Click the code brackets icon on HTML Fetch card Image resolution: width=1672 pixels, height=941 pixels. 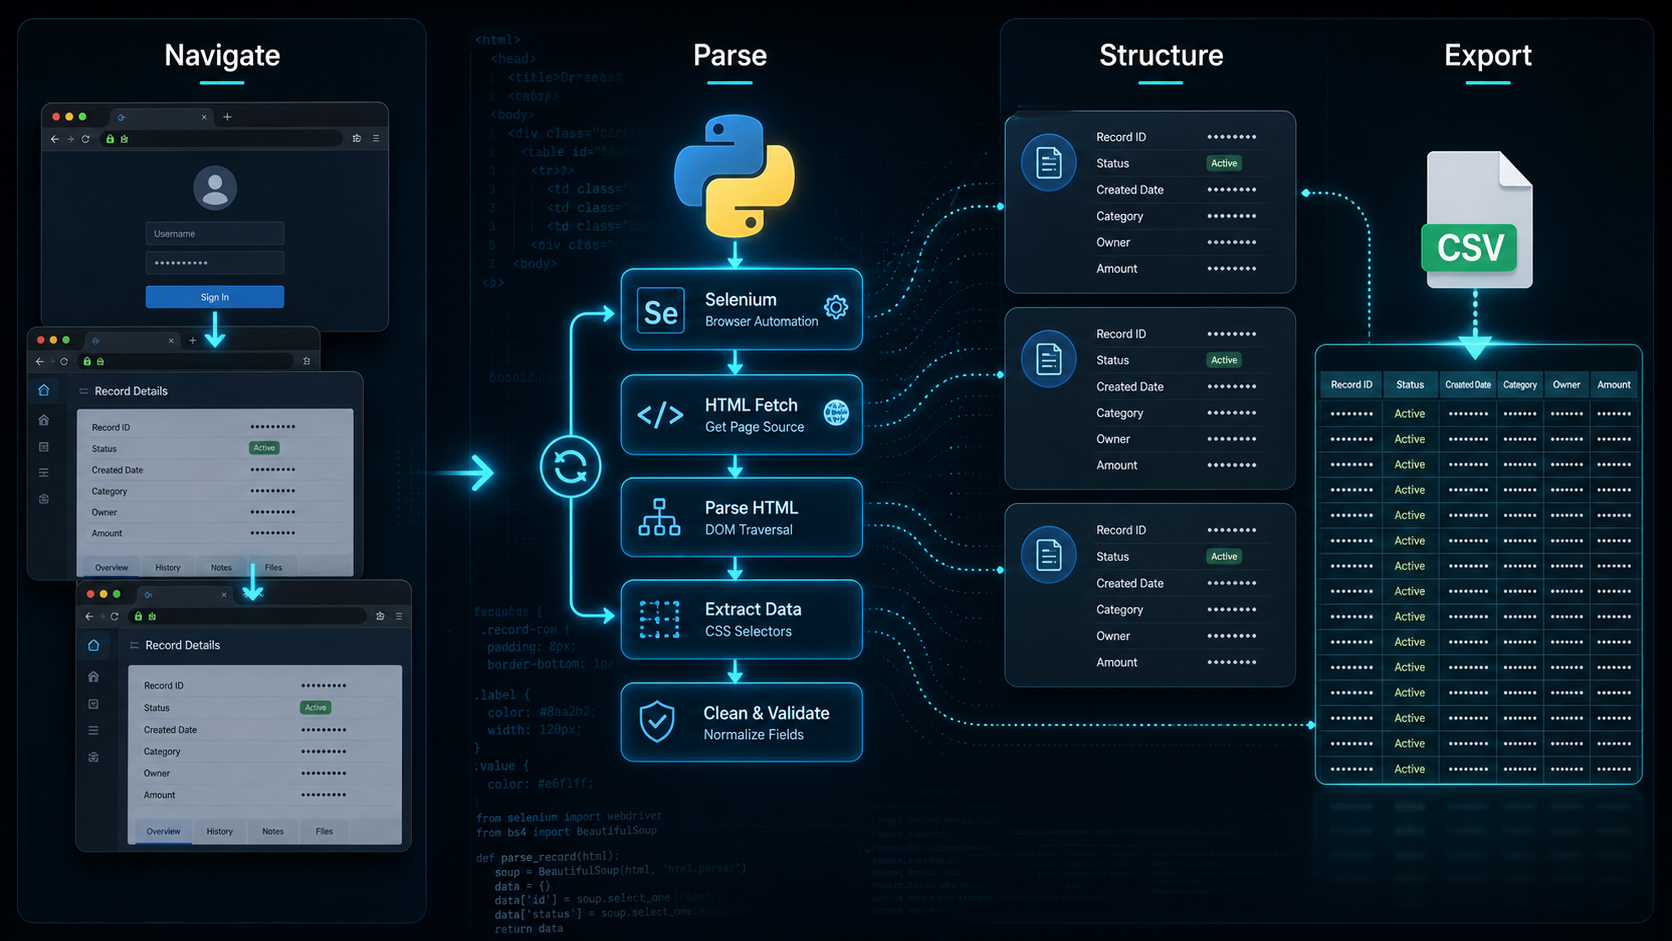coord(660,415)
